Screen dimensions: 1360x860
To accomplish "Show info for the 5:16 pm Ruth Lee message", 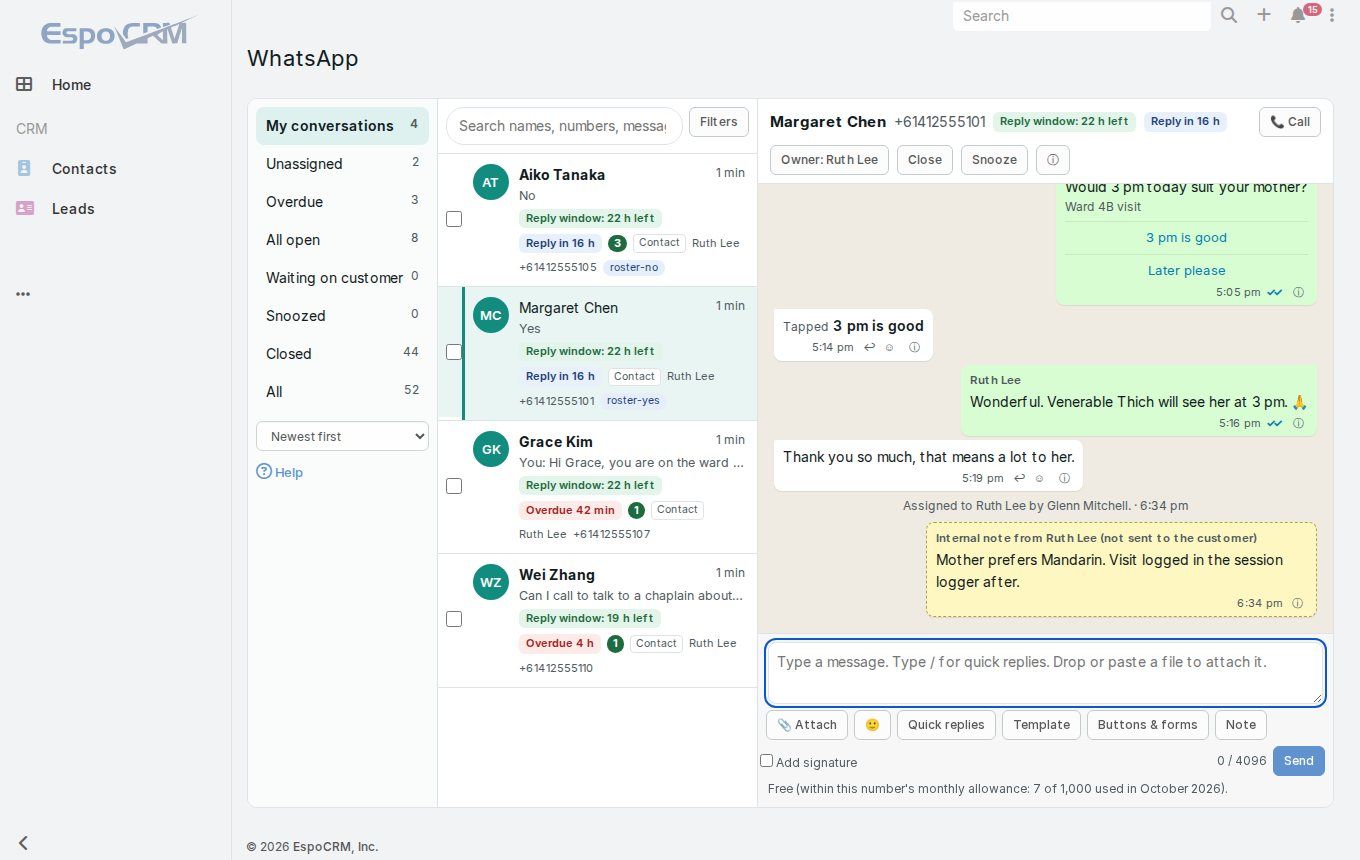I will pyautogui.click(x=1298, y=424).
